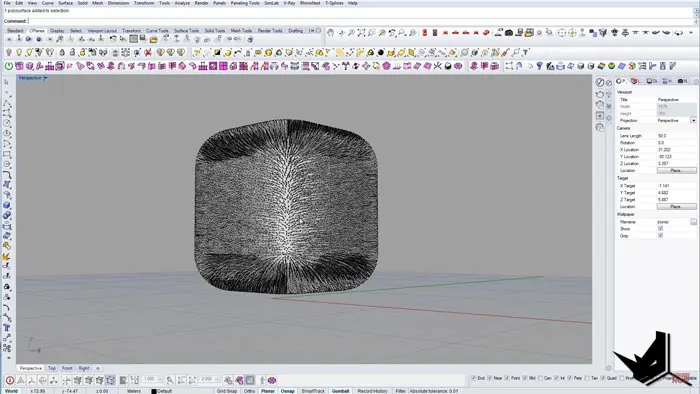
Task: Toggle the End osnap checkbox
Action: 474,378
